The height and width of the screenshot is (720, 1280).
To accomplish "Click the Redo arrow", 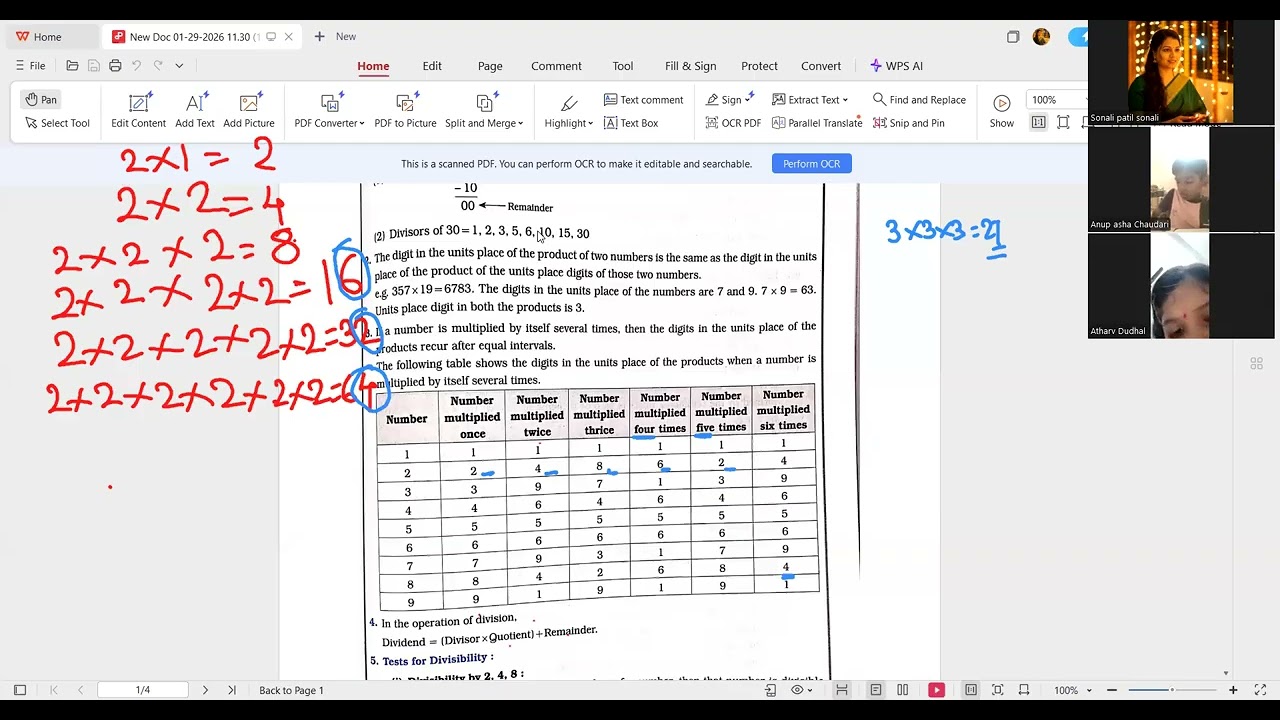I will pyautogui.click(x=158, y=66).
